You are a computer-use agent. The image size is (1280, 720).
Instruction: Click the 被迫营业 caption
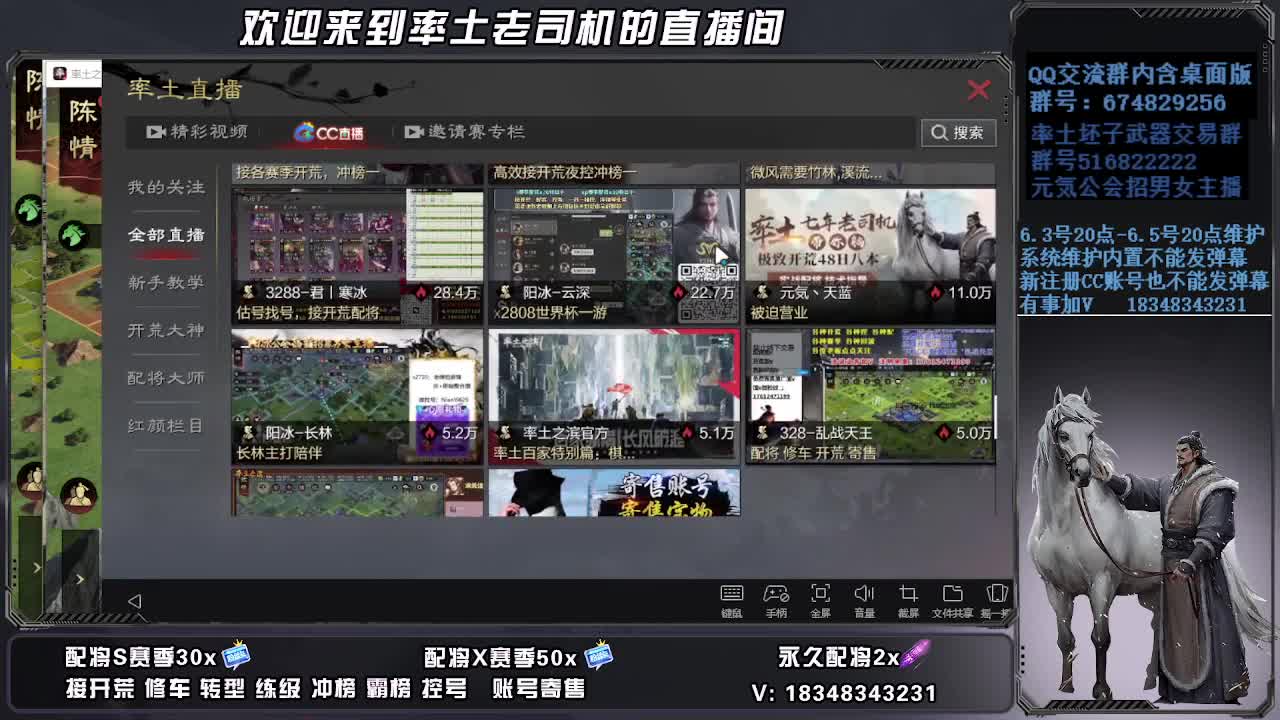click(x=779, y=313)
